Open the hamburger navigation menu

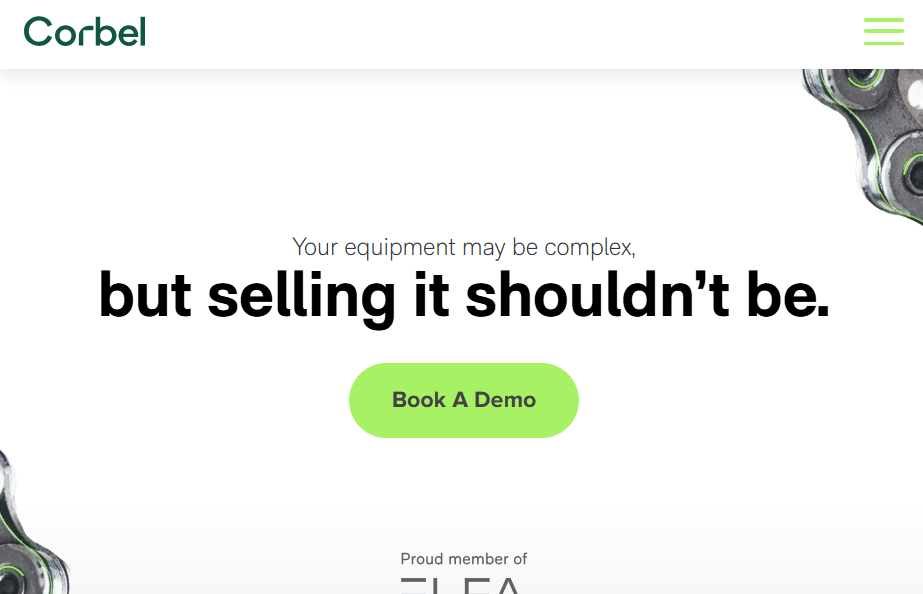[883, 31]
